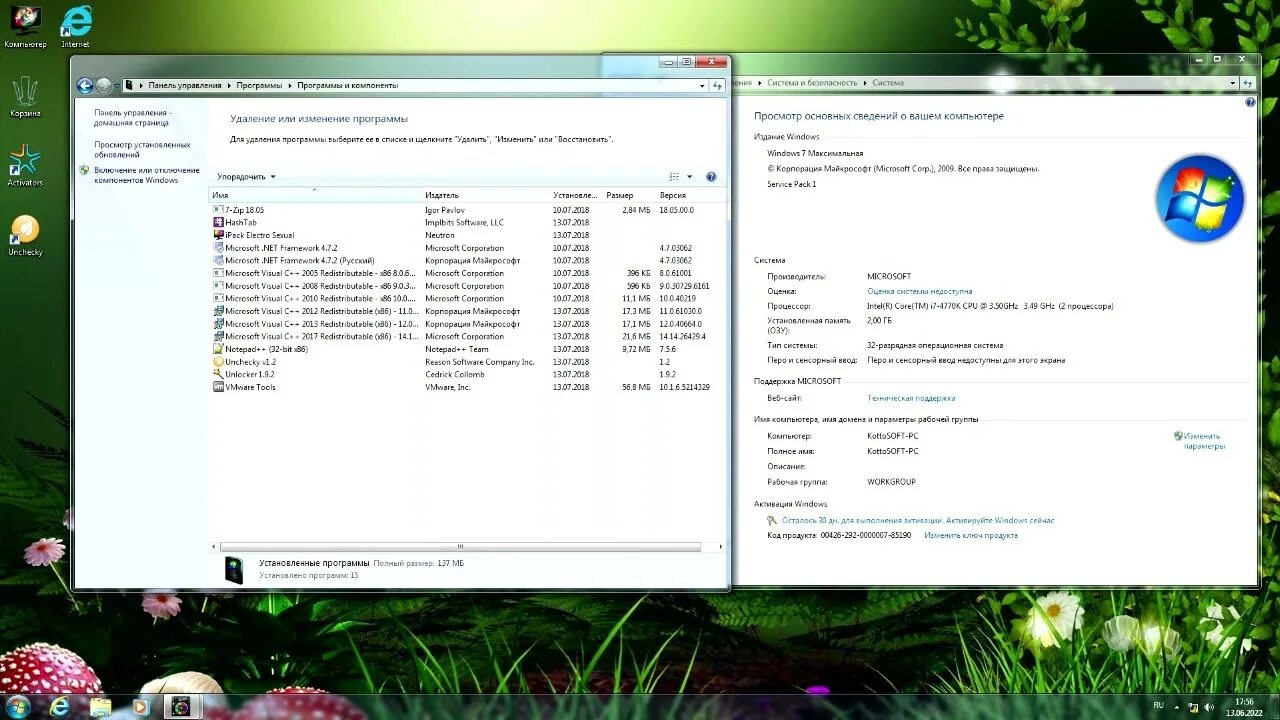Click the Программы breadcrumb segment
Viewport: 1280px width, 720px height.
(x=260, y=86)
